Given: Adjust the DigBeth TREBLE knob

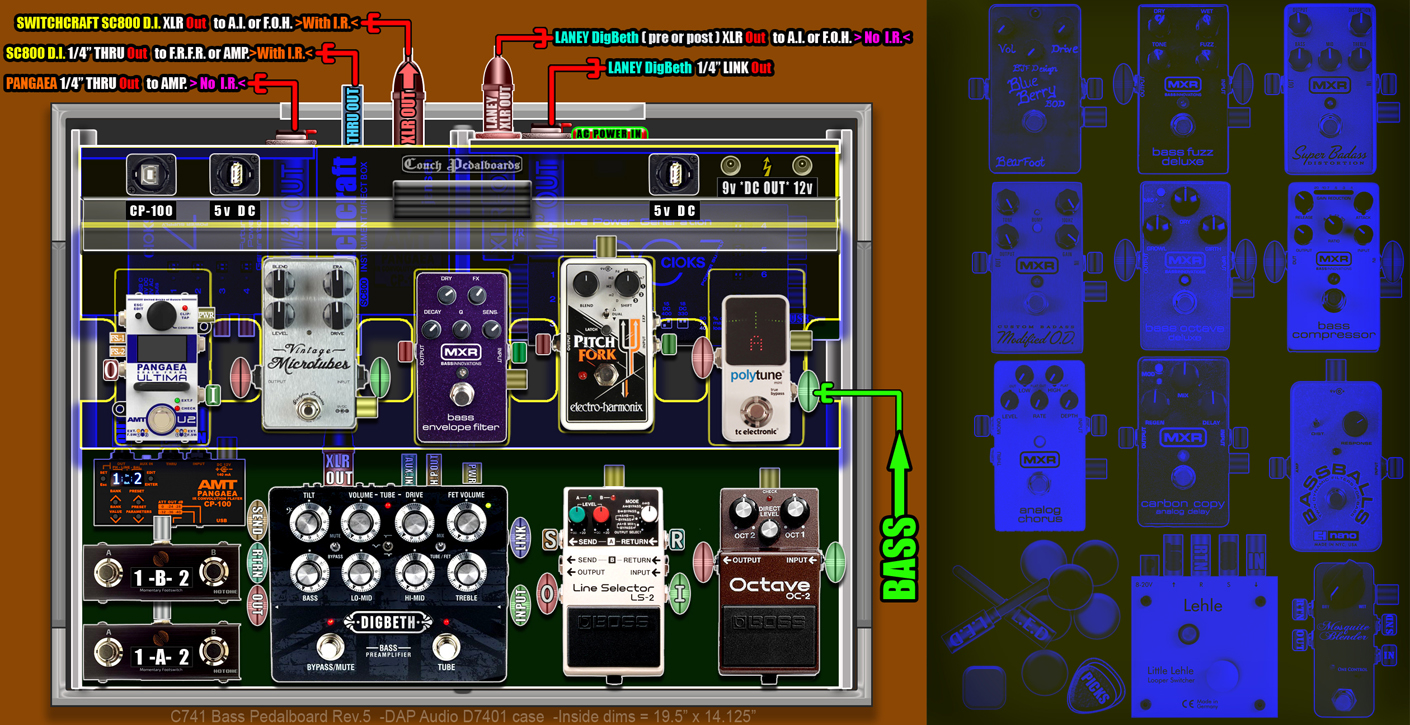Looking at the screenshot, I should [465, 573].
